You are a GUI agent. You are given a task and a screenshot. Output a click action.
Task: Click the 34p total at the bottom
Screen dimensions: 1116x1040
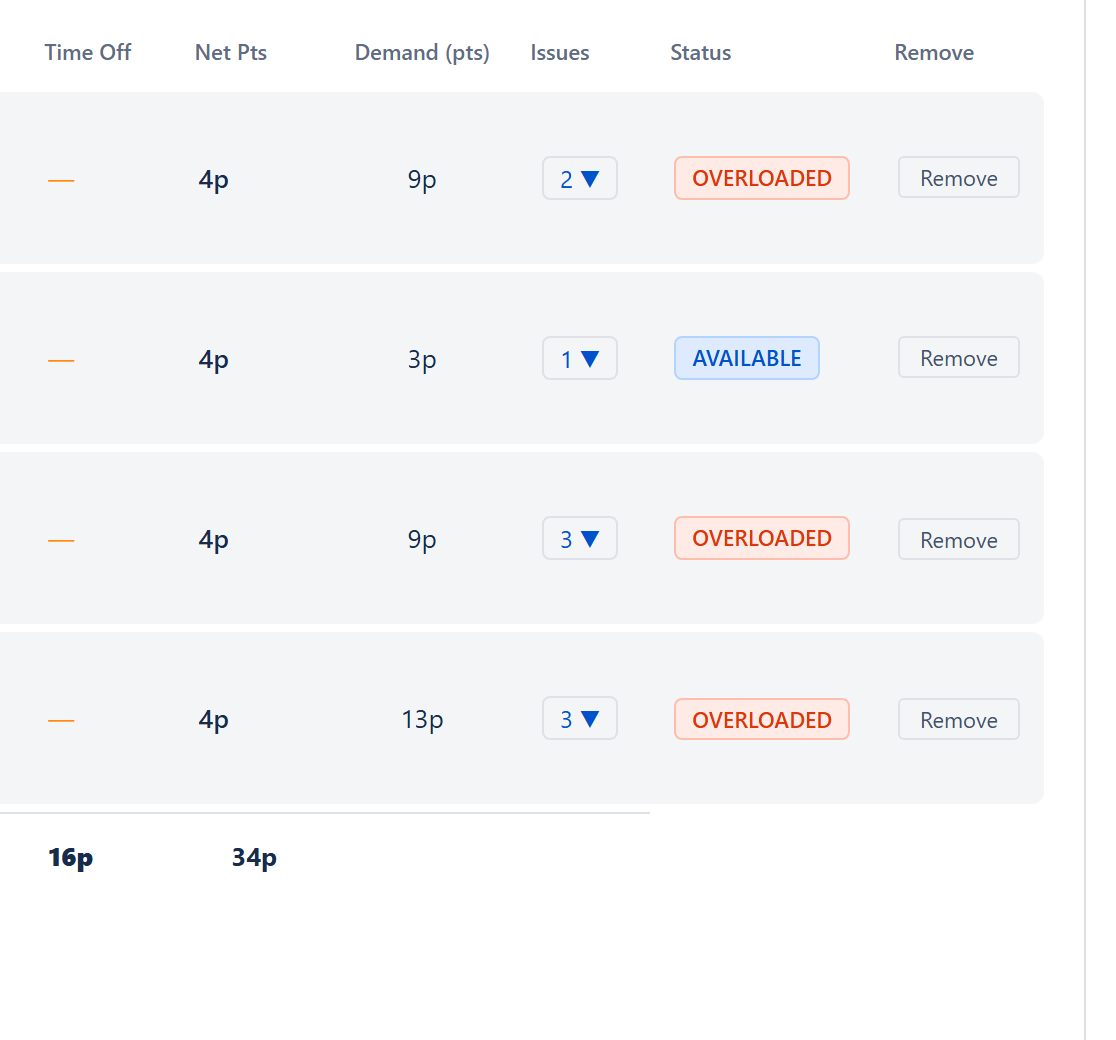(x=254, y=858)
